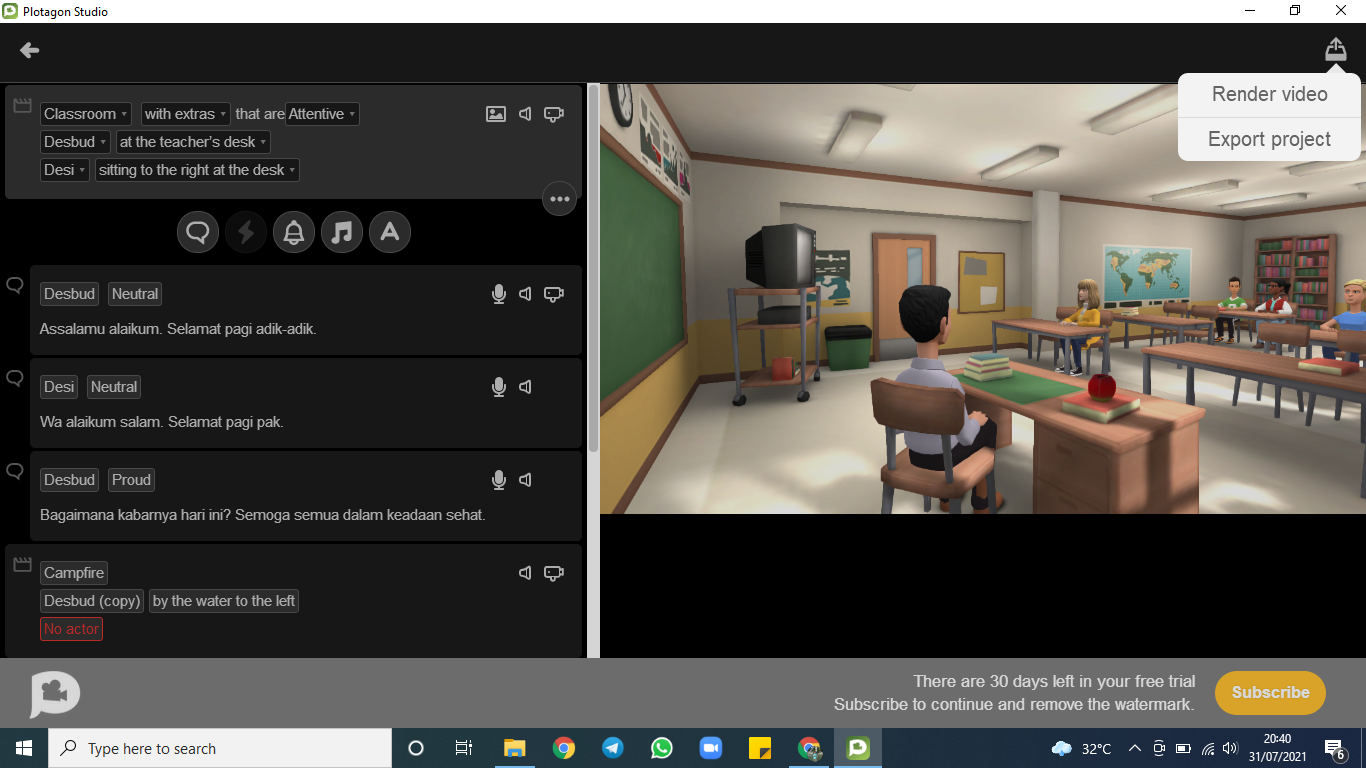
Task: Record voice for 'Wa alaikum salam' dialogue
Action: [498, 387]
